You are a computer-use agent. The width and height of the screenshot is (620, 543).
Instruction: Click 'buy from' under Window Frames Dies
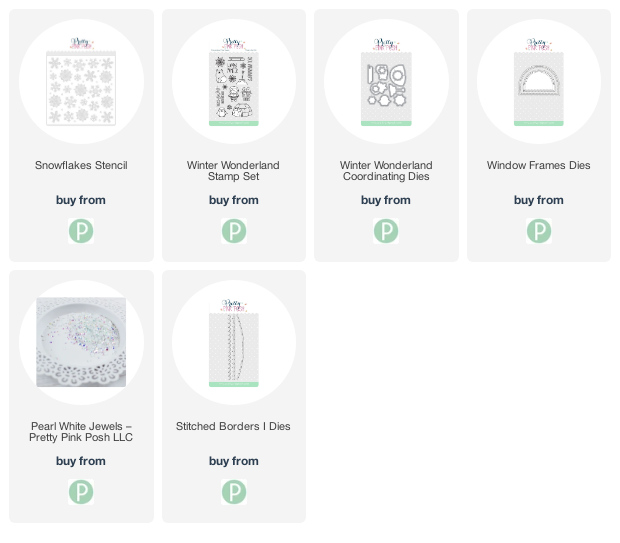[539, 200]
